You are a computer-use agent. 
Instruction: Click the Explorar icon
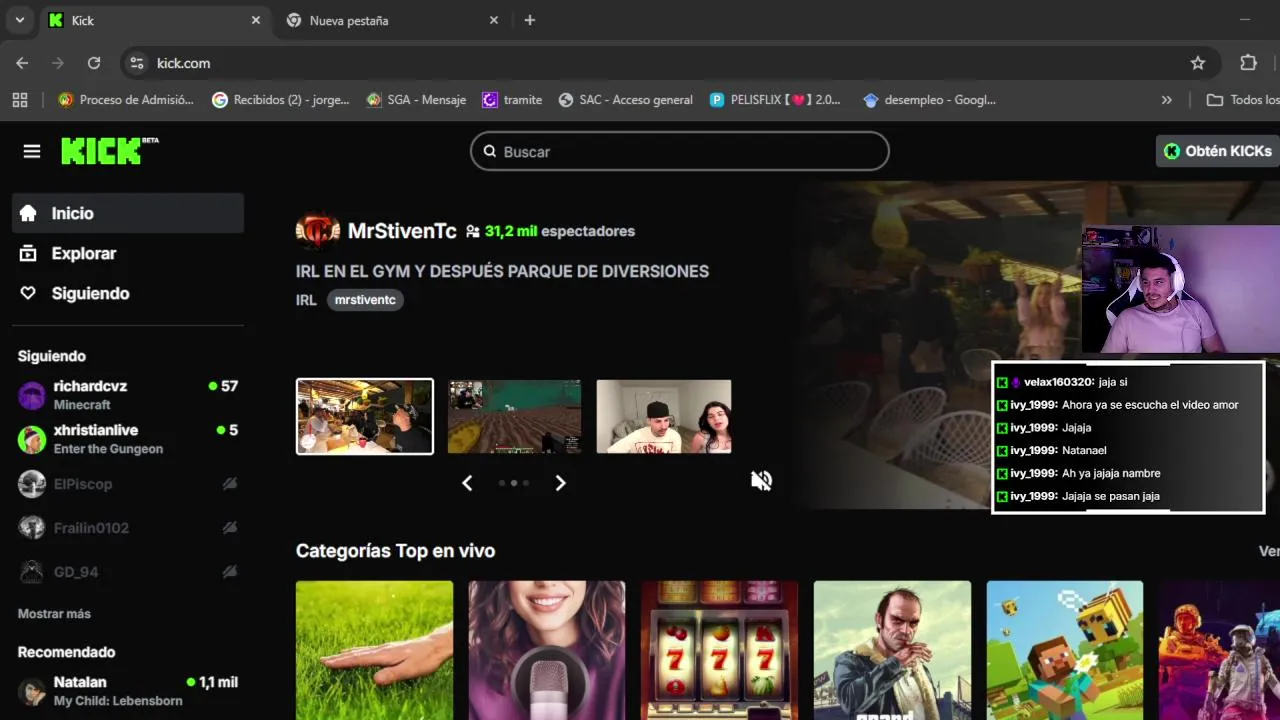[28, 253]
